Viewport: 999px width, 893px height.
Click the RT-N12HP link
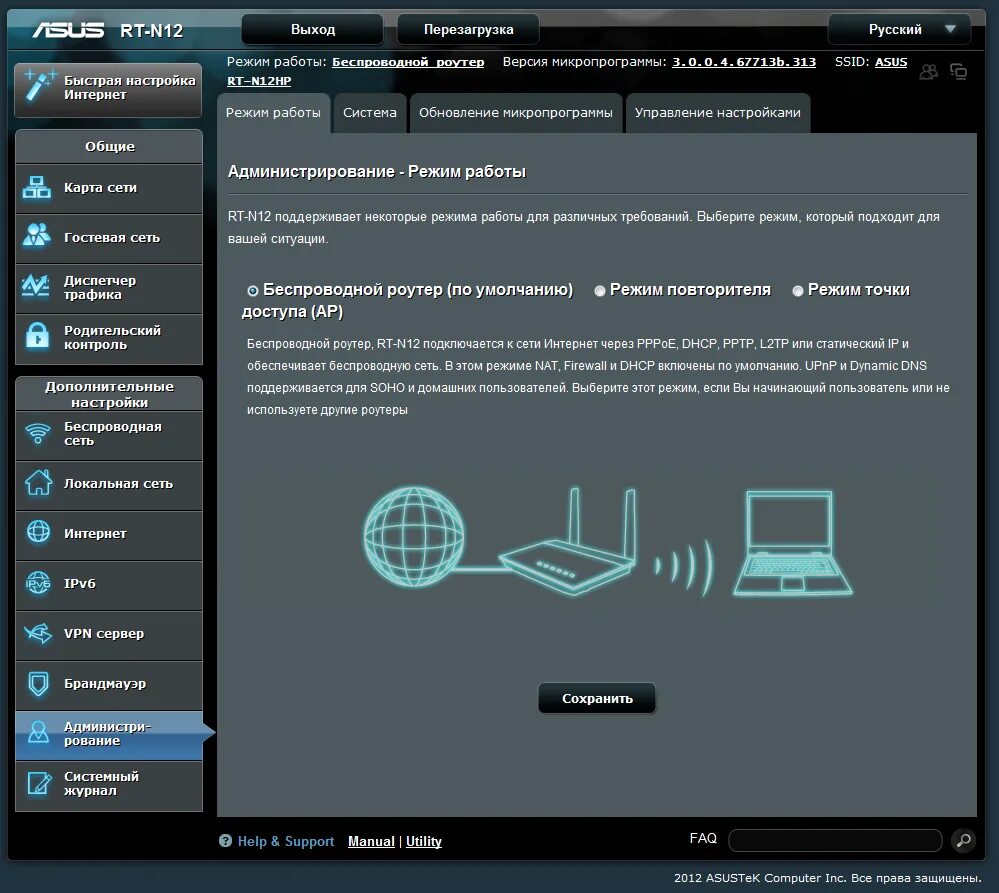(259, 81)
